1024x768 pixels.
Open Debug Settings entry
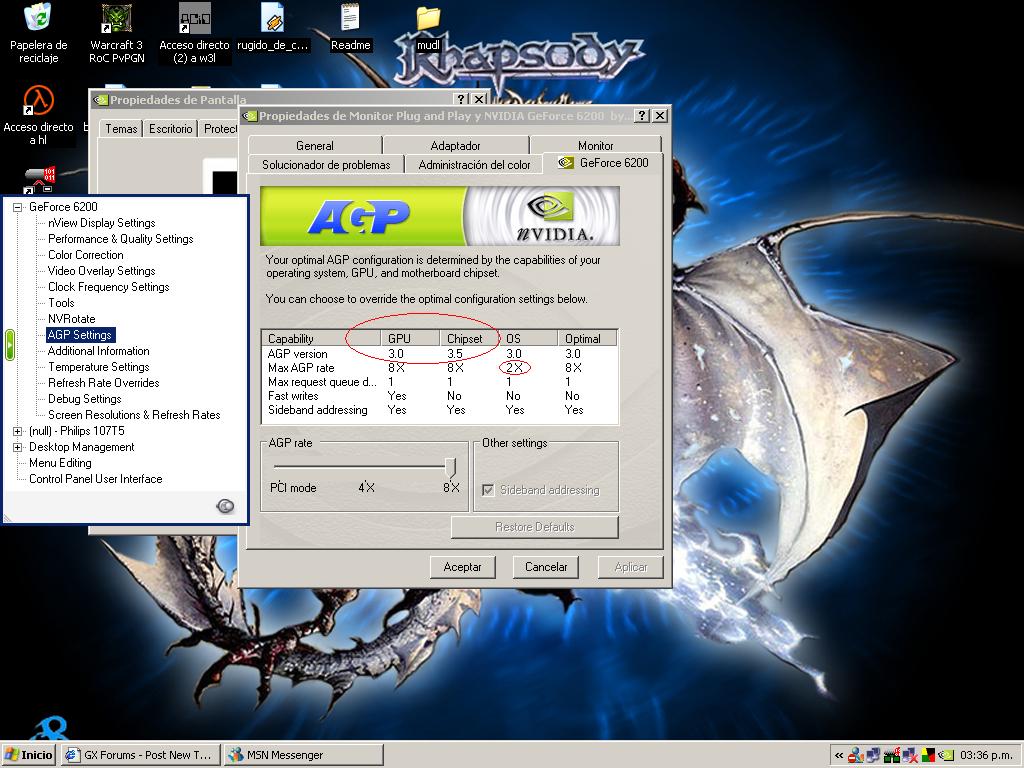pyautogui.click(x=85, y=399)
